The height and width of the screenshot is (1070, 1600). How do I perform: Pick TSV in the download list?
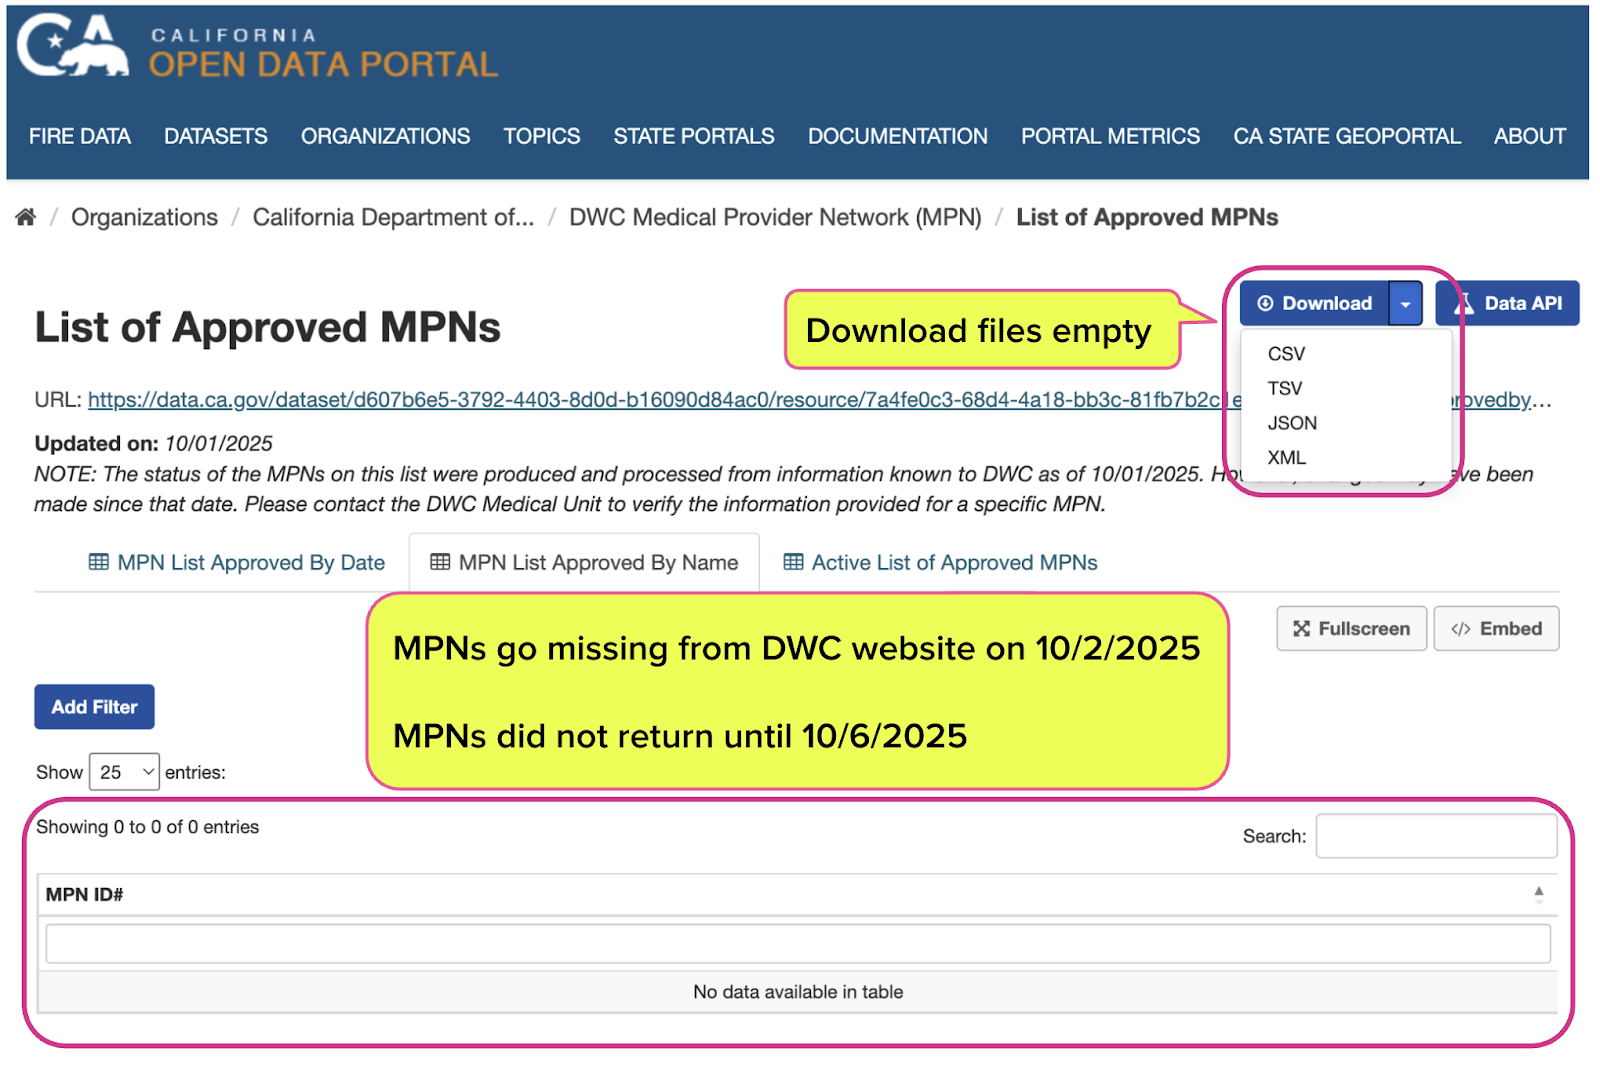tap(1285, 389)
